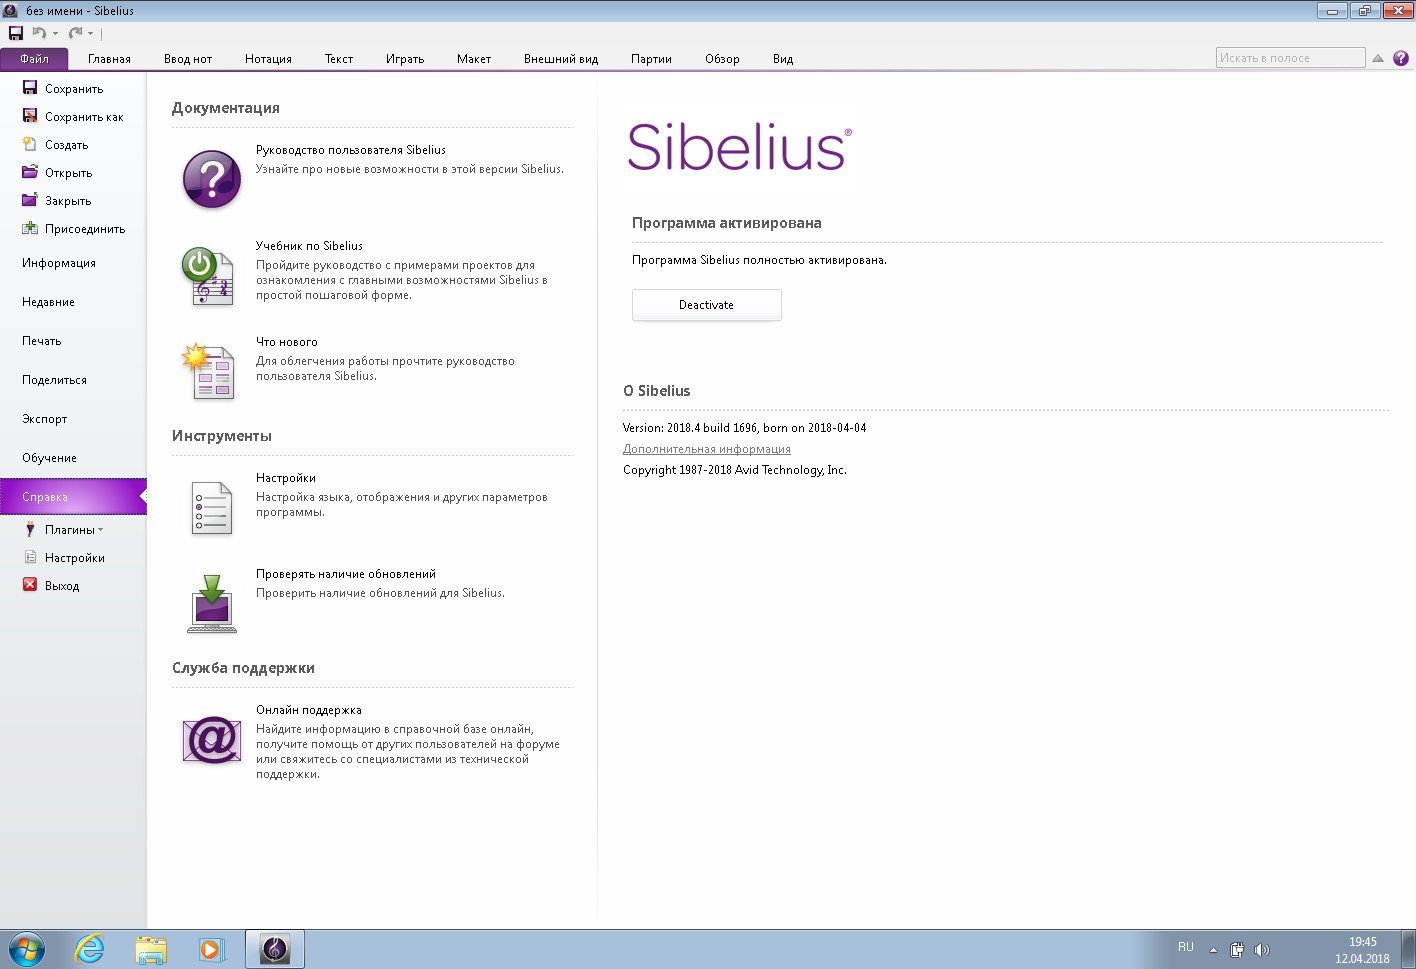The width and height of the screenshot is (1416, 969).
Task: Launch Internet Explorer from the taskbar
Action: pos(90,949)
